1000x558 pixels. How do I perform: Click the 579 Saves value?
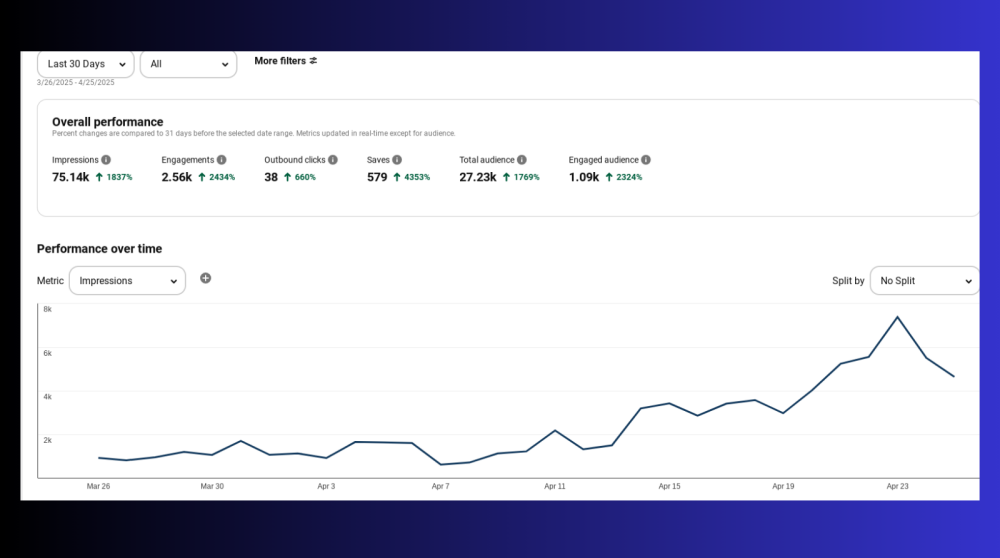coord(377,177)
